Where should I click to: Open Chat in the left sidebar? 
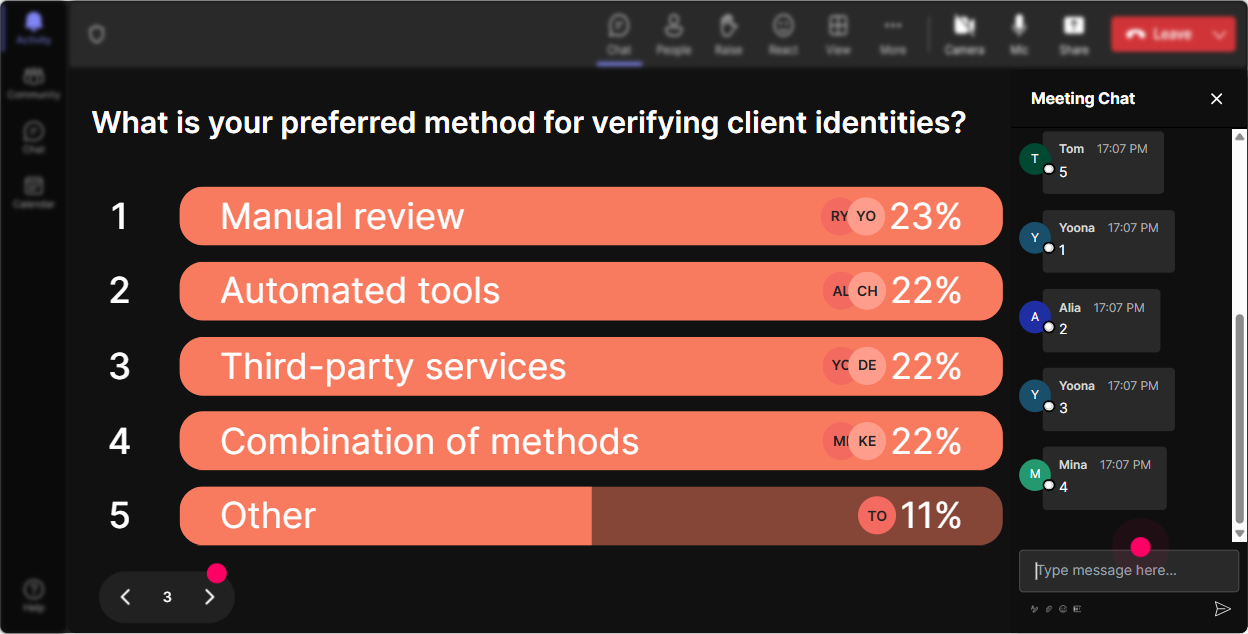pos(34,137)
